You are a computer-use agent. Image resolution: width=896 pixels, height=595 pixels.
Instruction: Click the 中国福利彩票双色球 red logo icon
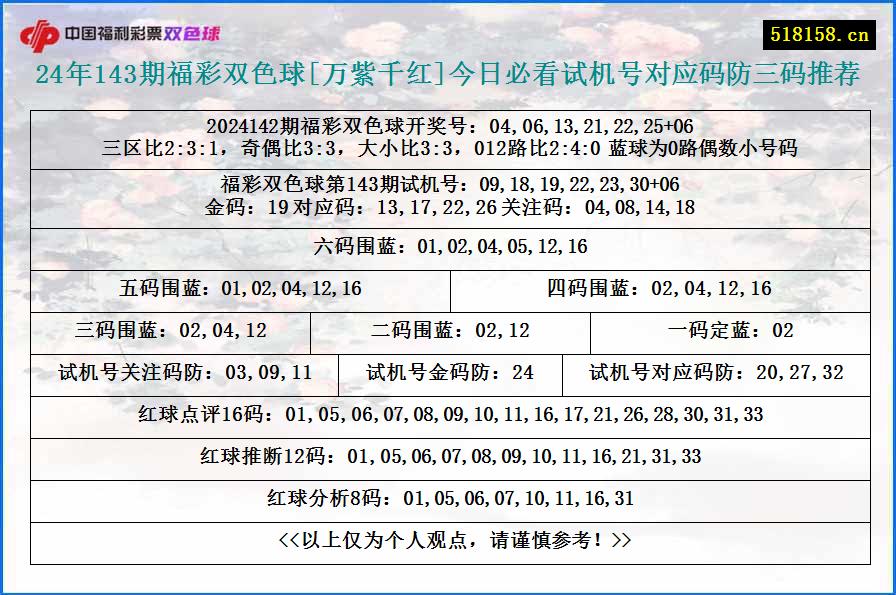coord(42,31)
